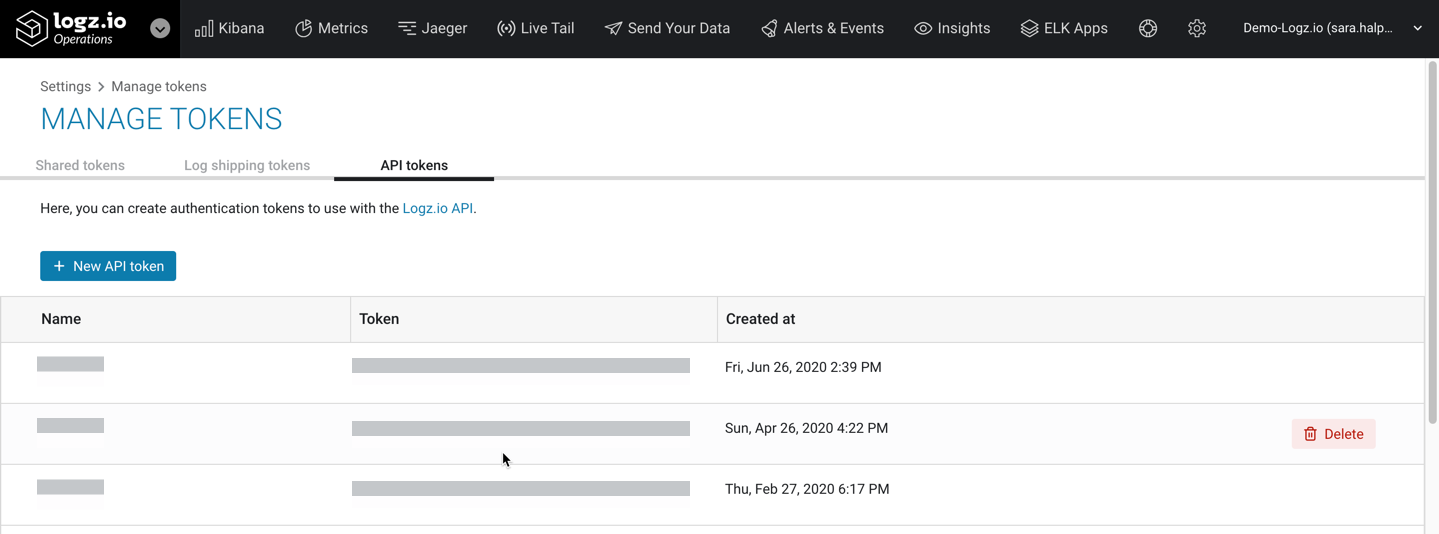
Task: Open Kibana from the top navigation
Action: [229, 28]
